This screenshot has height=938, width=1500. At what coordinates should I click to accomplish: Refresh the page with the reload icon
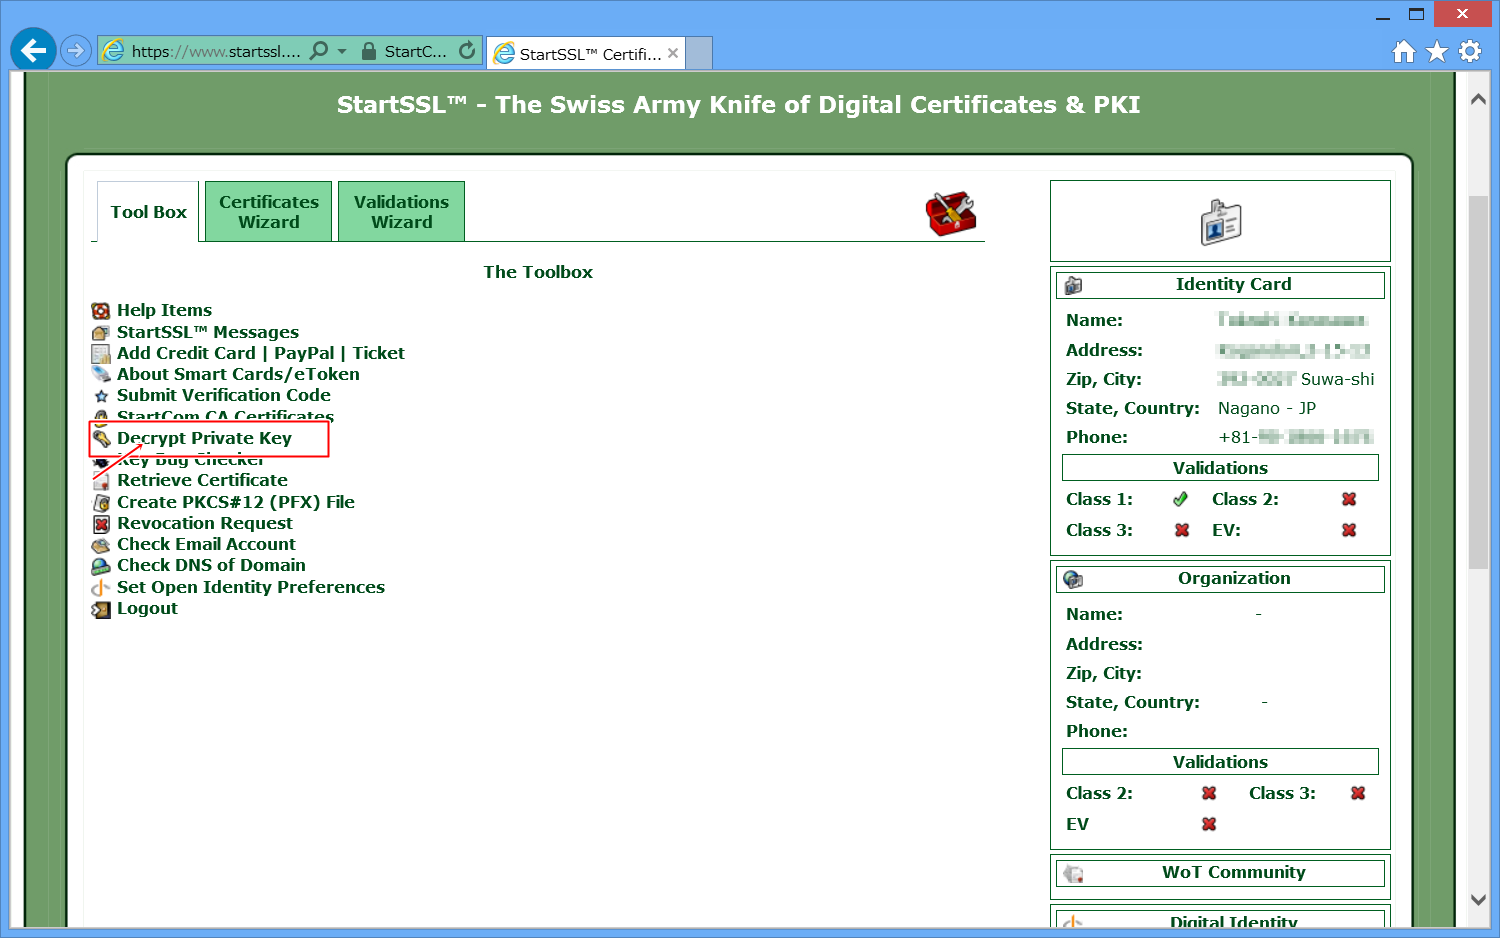467,50
